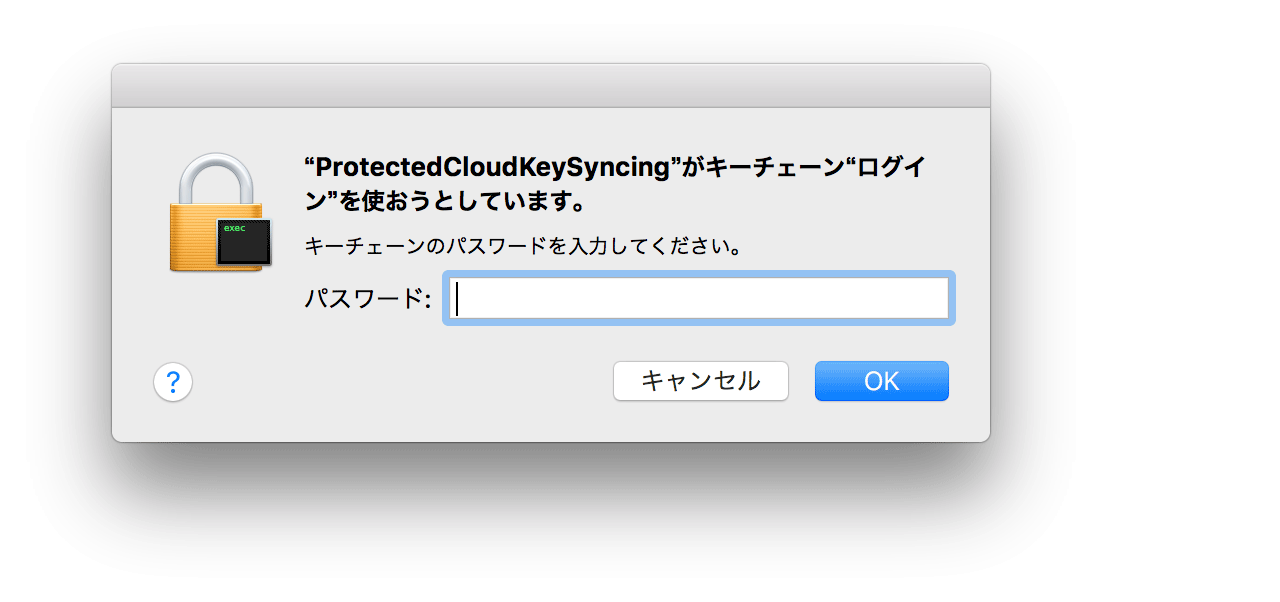
Task: Click the ProtectedCloudKeySyncing bold heading text
Action: 491,168
